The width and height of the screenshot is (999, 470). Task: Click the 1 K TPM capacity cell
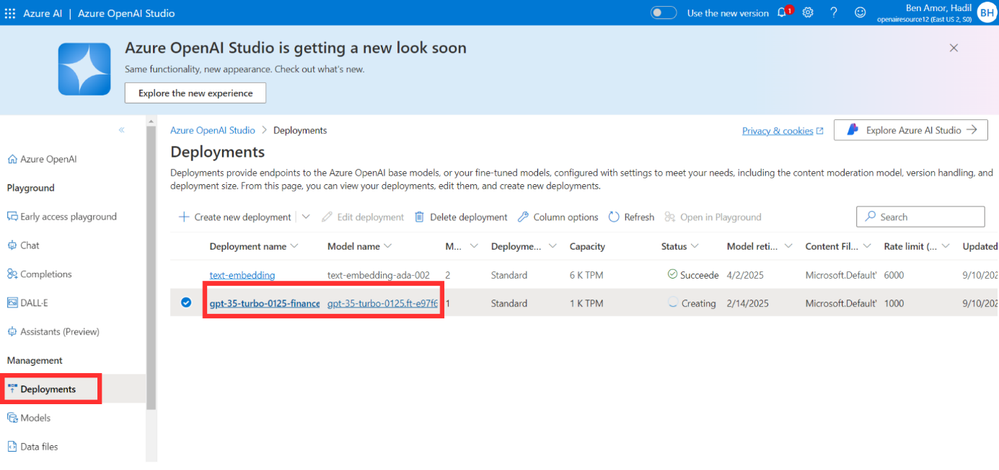tap(586, 304)
